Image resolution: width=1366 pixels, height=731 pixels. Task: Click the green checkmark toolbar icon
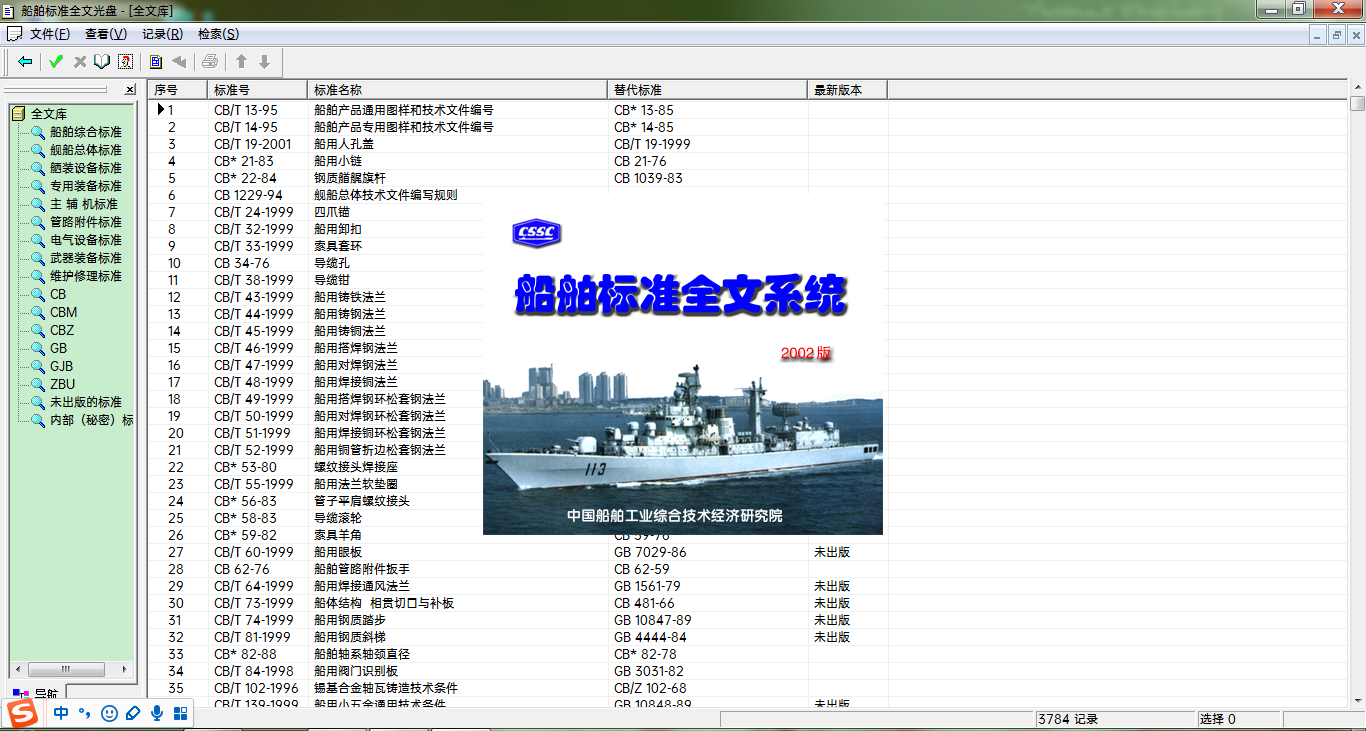(x=56, y=62)
